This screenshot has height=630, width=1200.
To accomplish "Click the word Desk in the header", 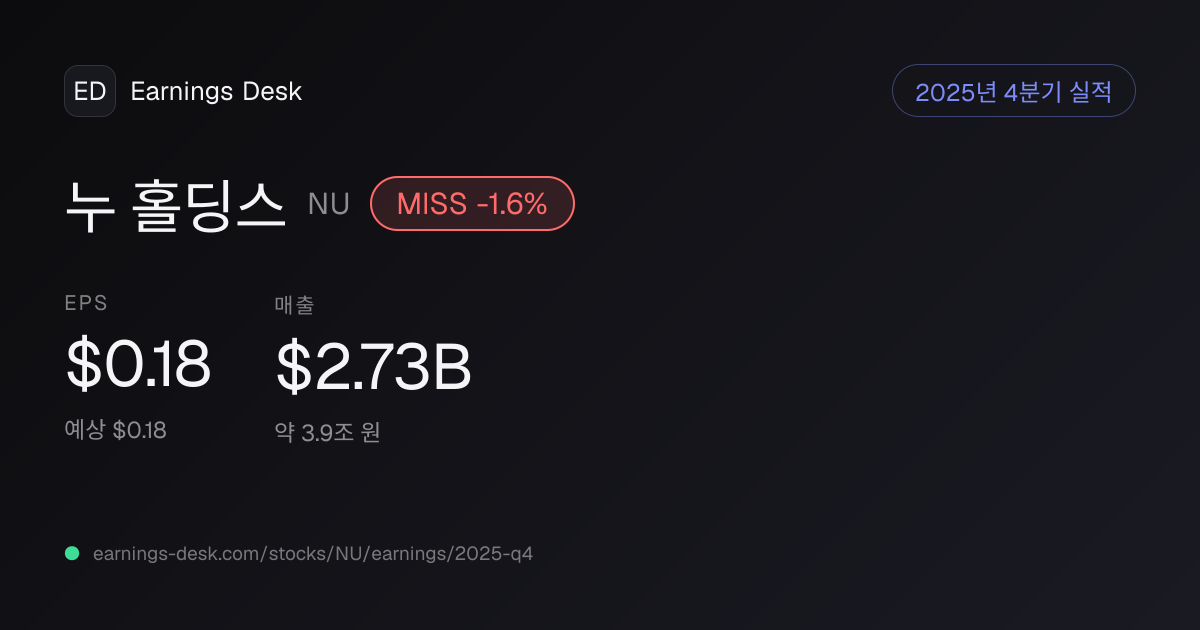I will coord(272,91).
